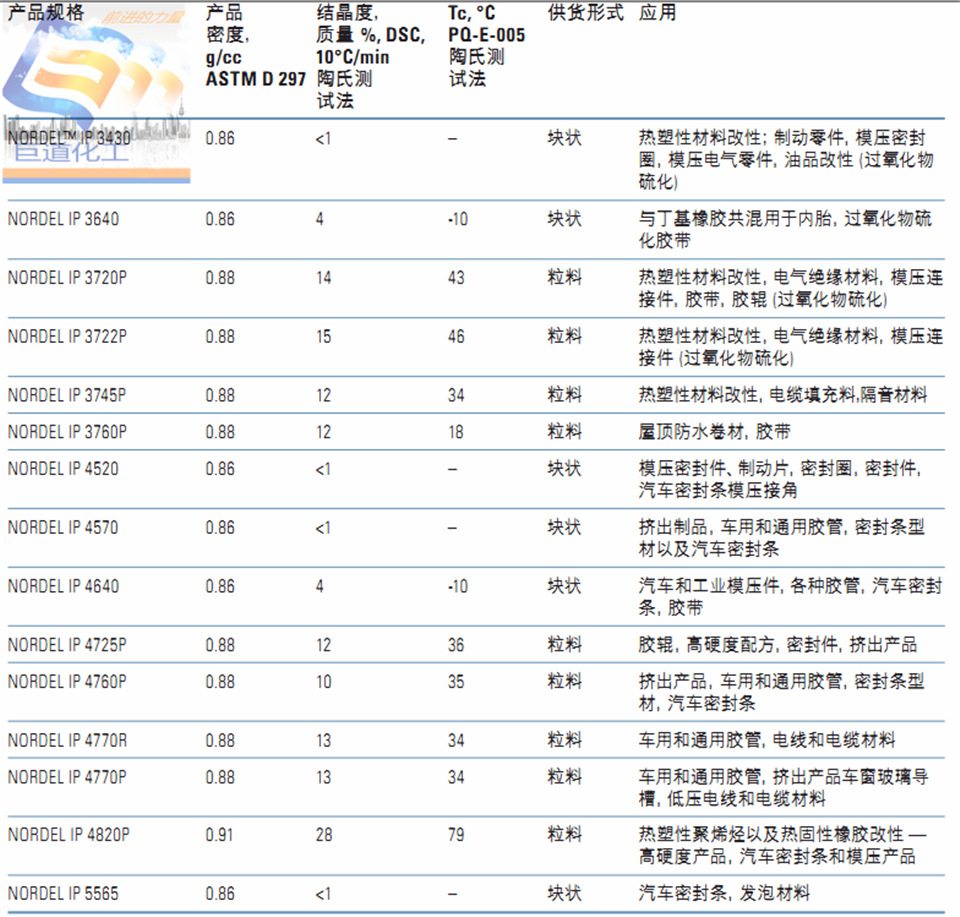Click Tc value 46 in 3722P row
The height and width of the screenshot is (917, 960).
pyautogui.click(x=456, y=337)
